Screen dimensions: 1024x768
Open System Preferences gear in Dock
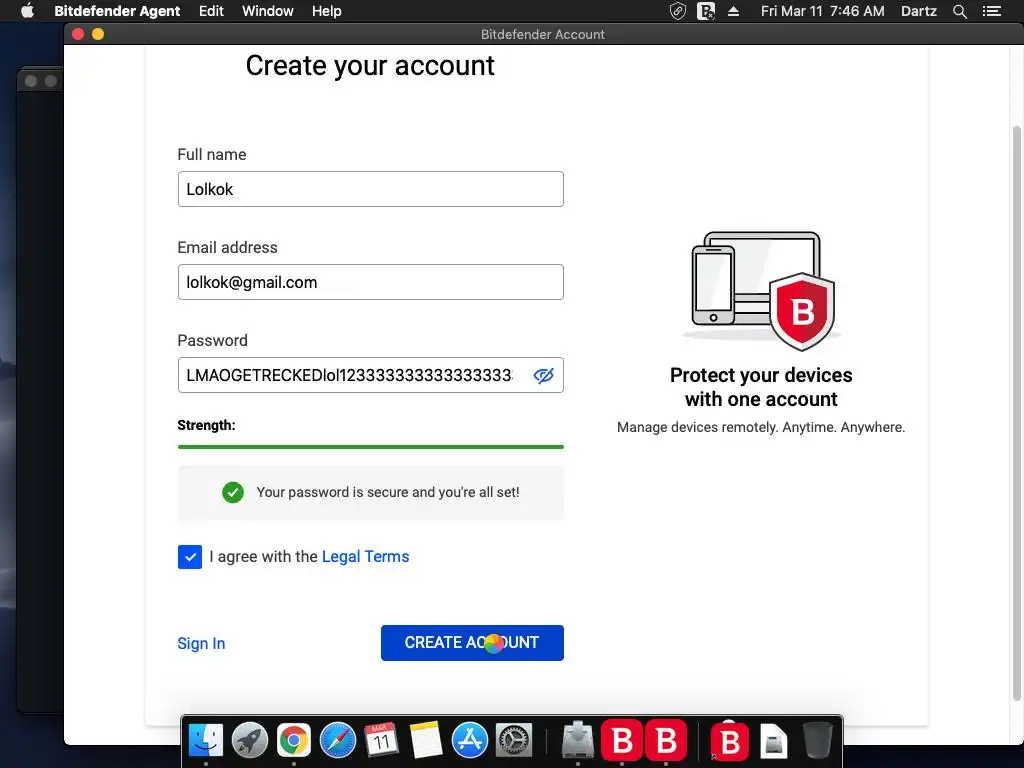point(514,741)
